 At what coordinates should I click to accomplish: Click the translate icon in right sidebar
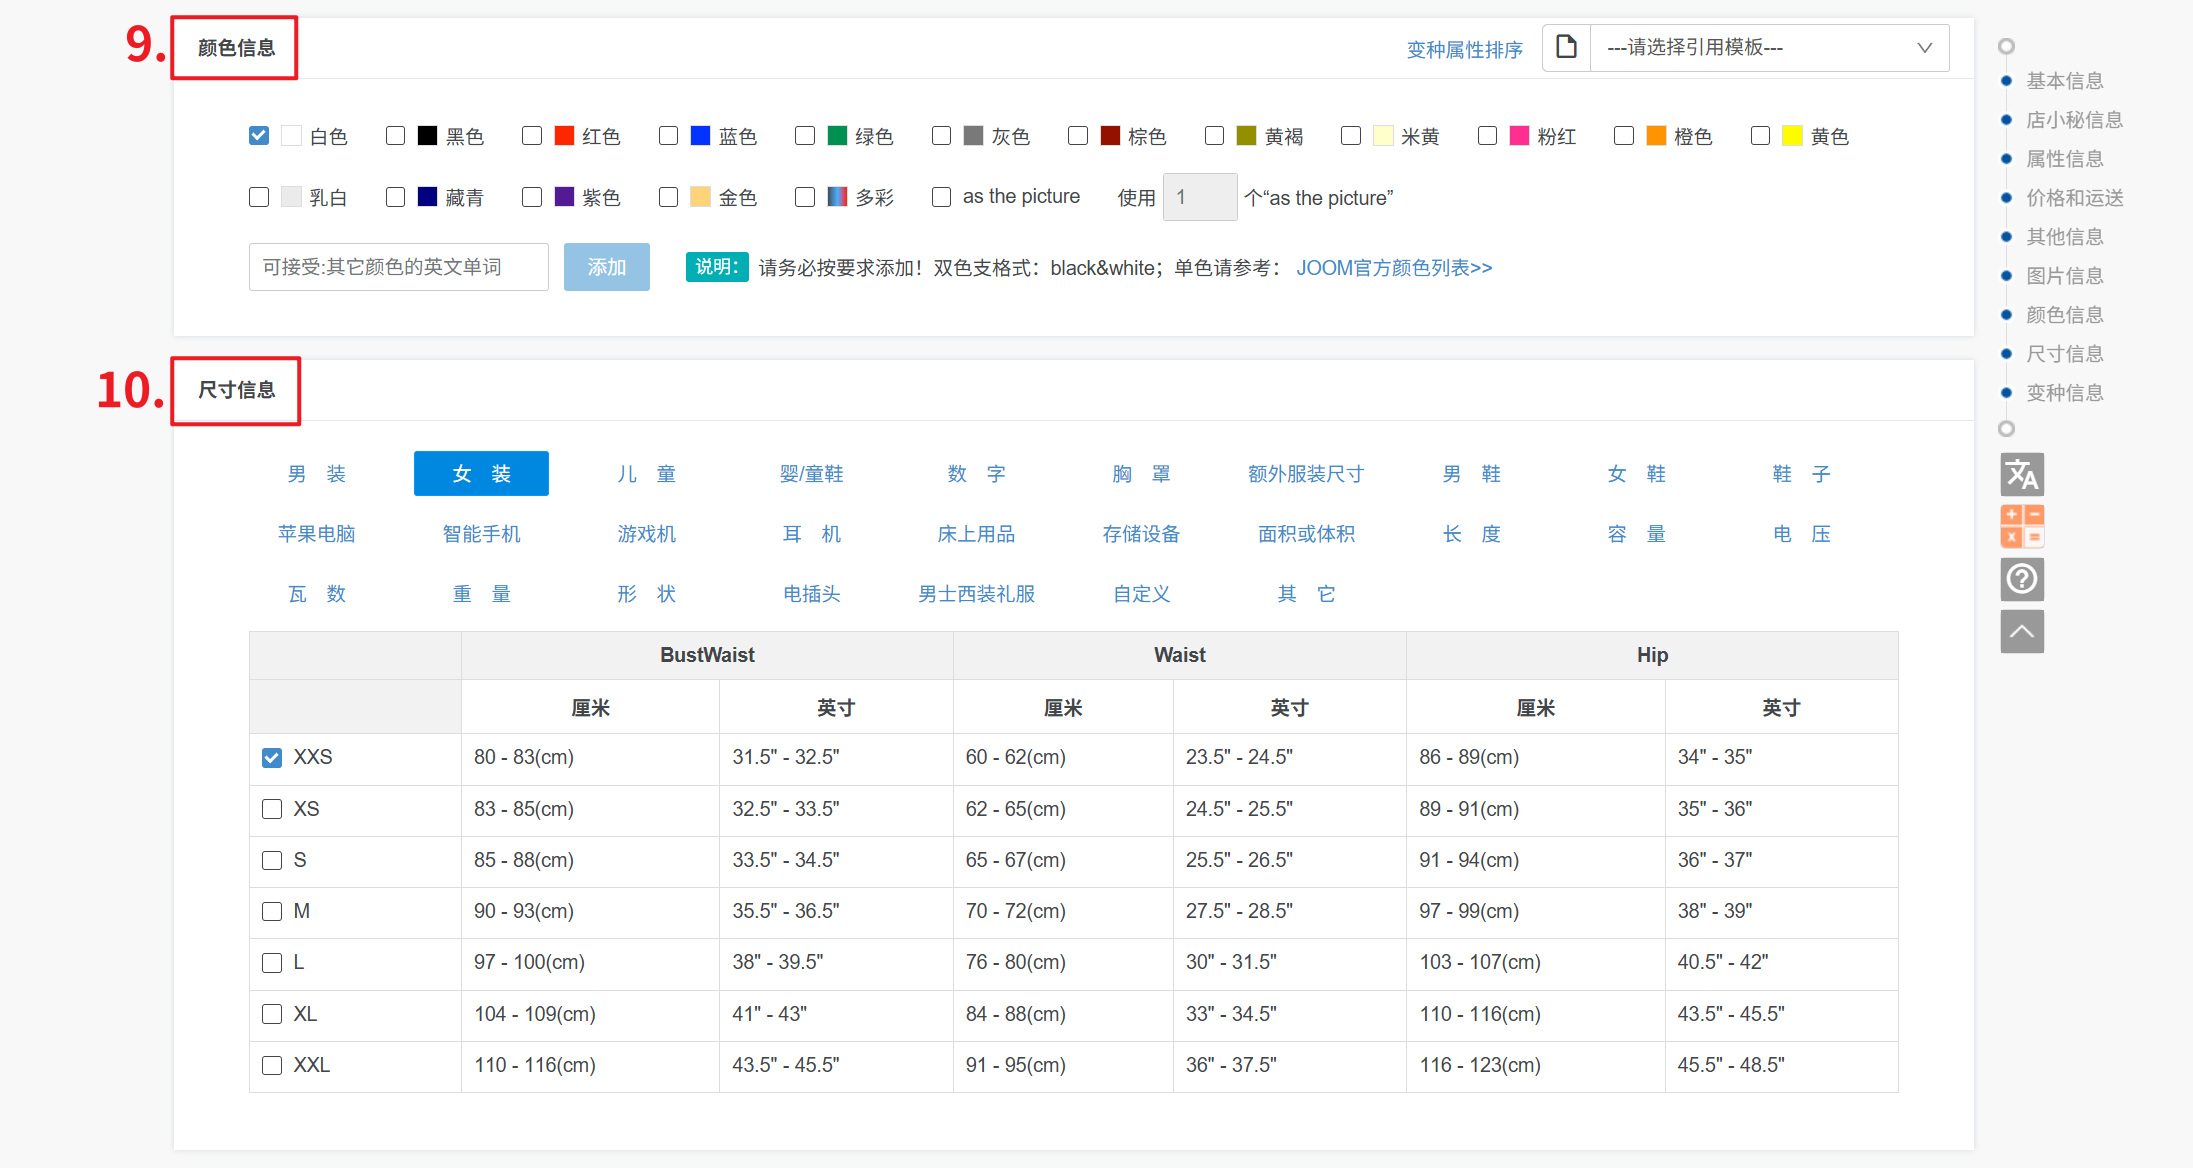2021,474
